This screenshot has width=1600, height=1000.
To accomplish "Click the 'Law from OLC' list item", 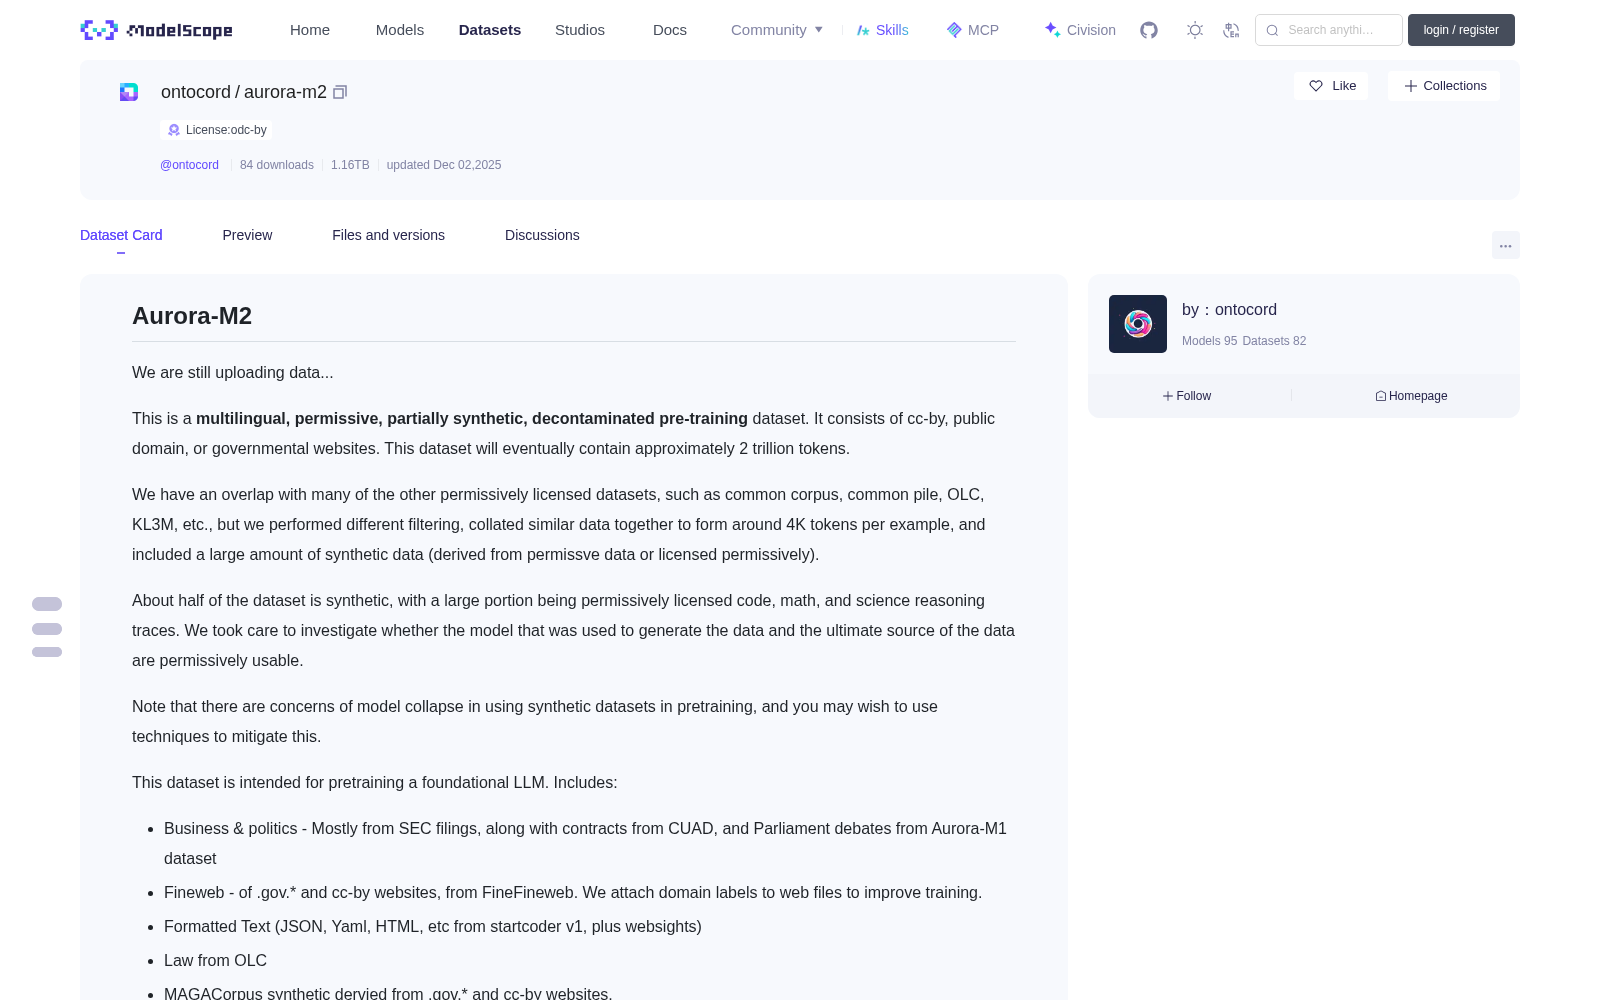I will 215,960.
